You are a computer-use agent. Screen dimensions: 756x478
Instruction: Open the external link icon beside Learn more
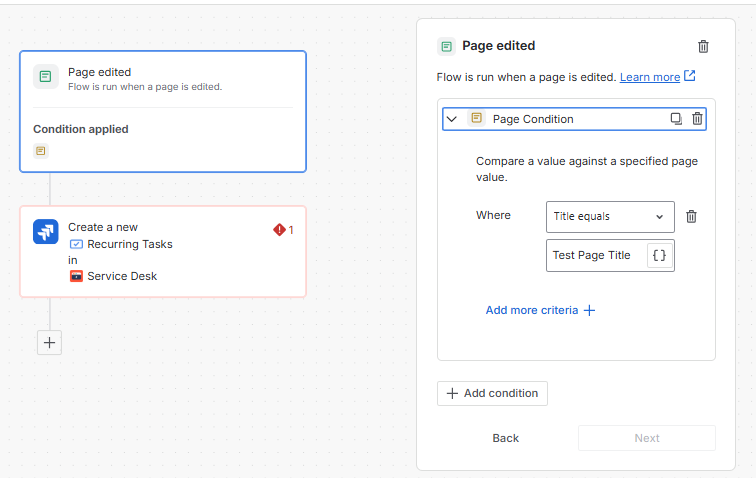pos(690,76)
